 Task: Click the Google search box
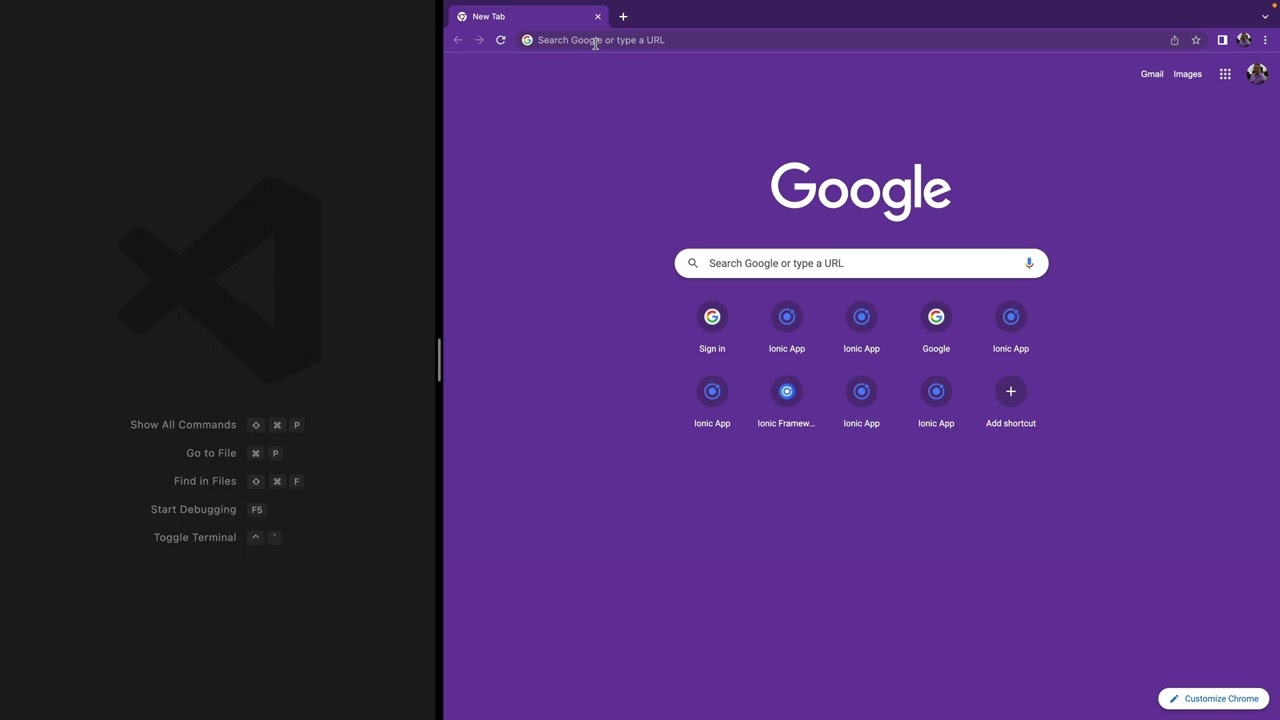click(861, 263)
